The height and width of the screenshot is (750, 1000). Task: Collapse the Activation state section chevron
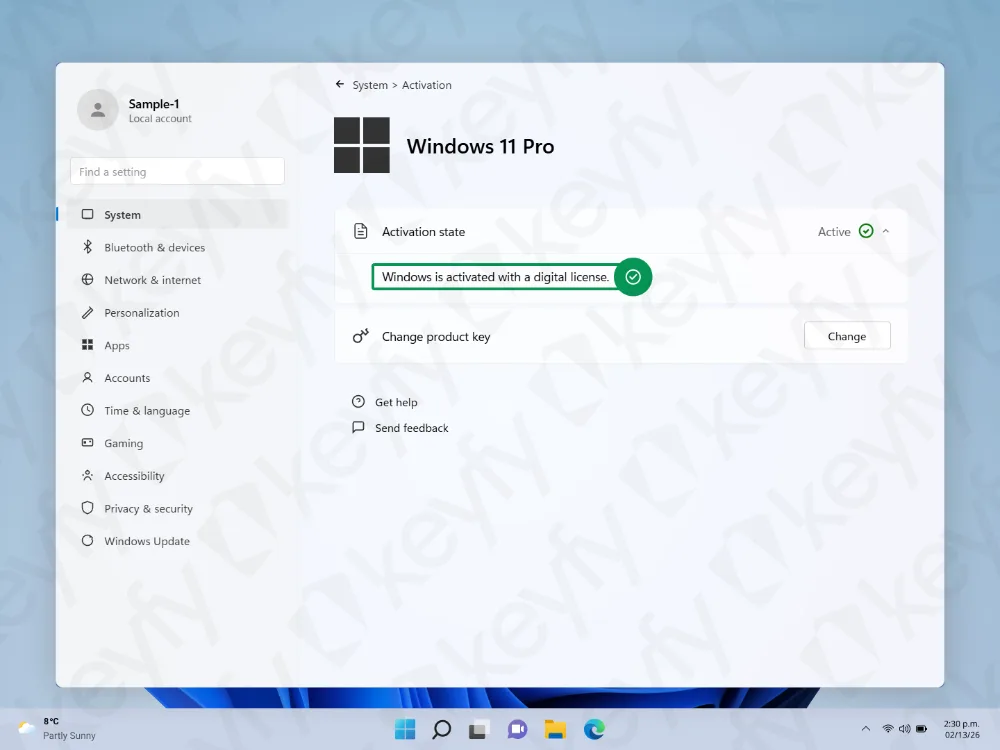pyautogui.click(x=886, y=231)
